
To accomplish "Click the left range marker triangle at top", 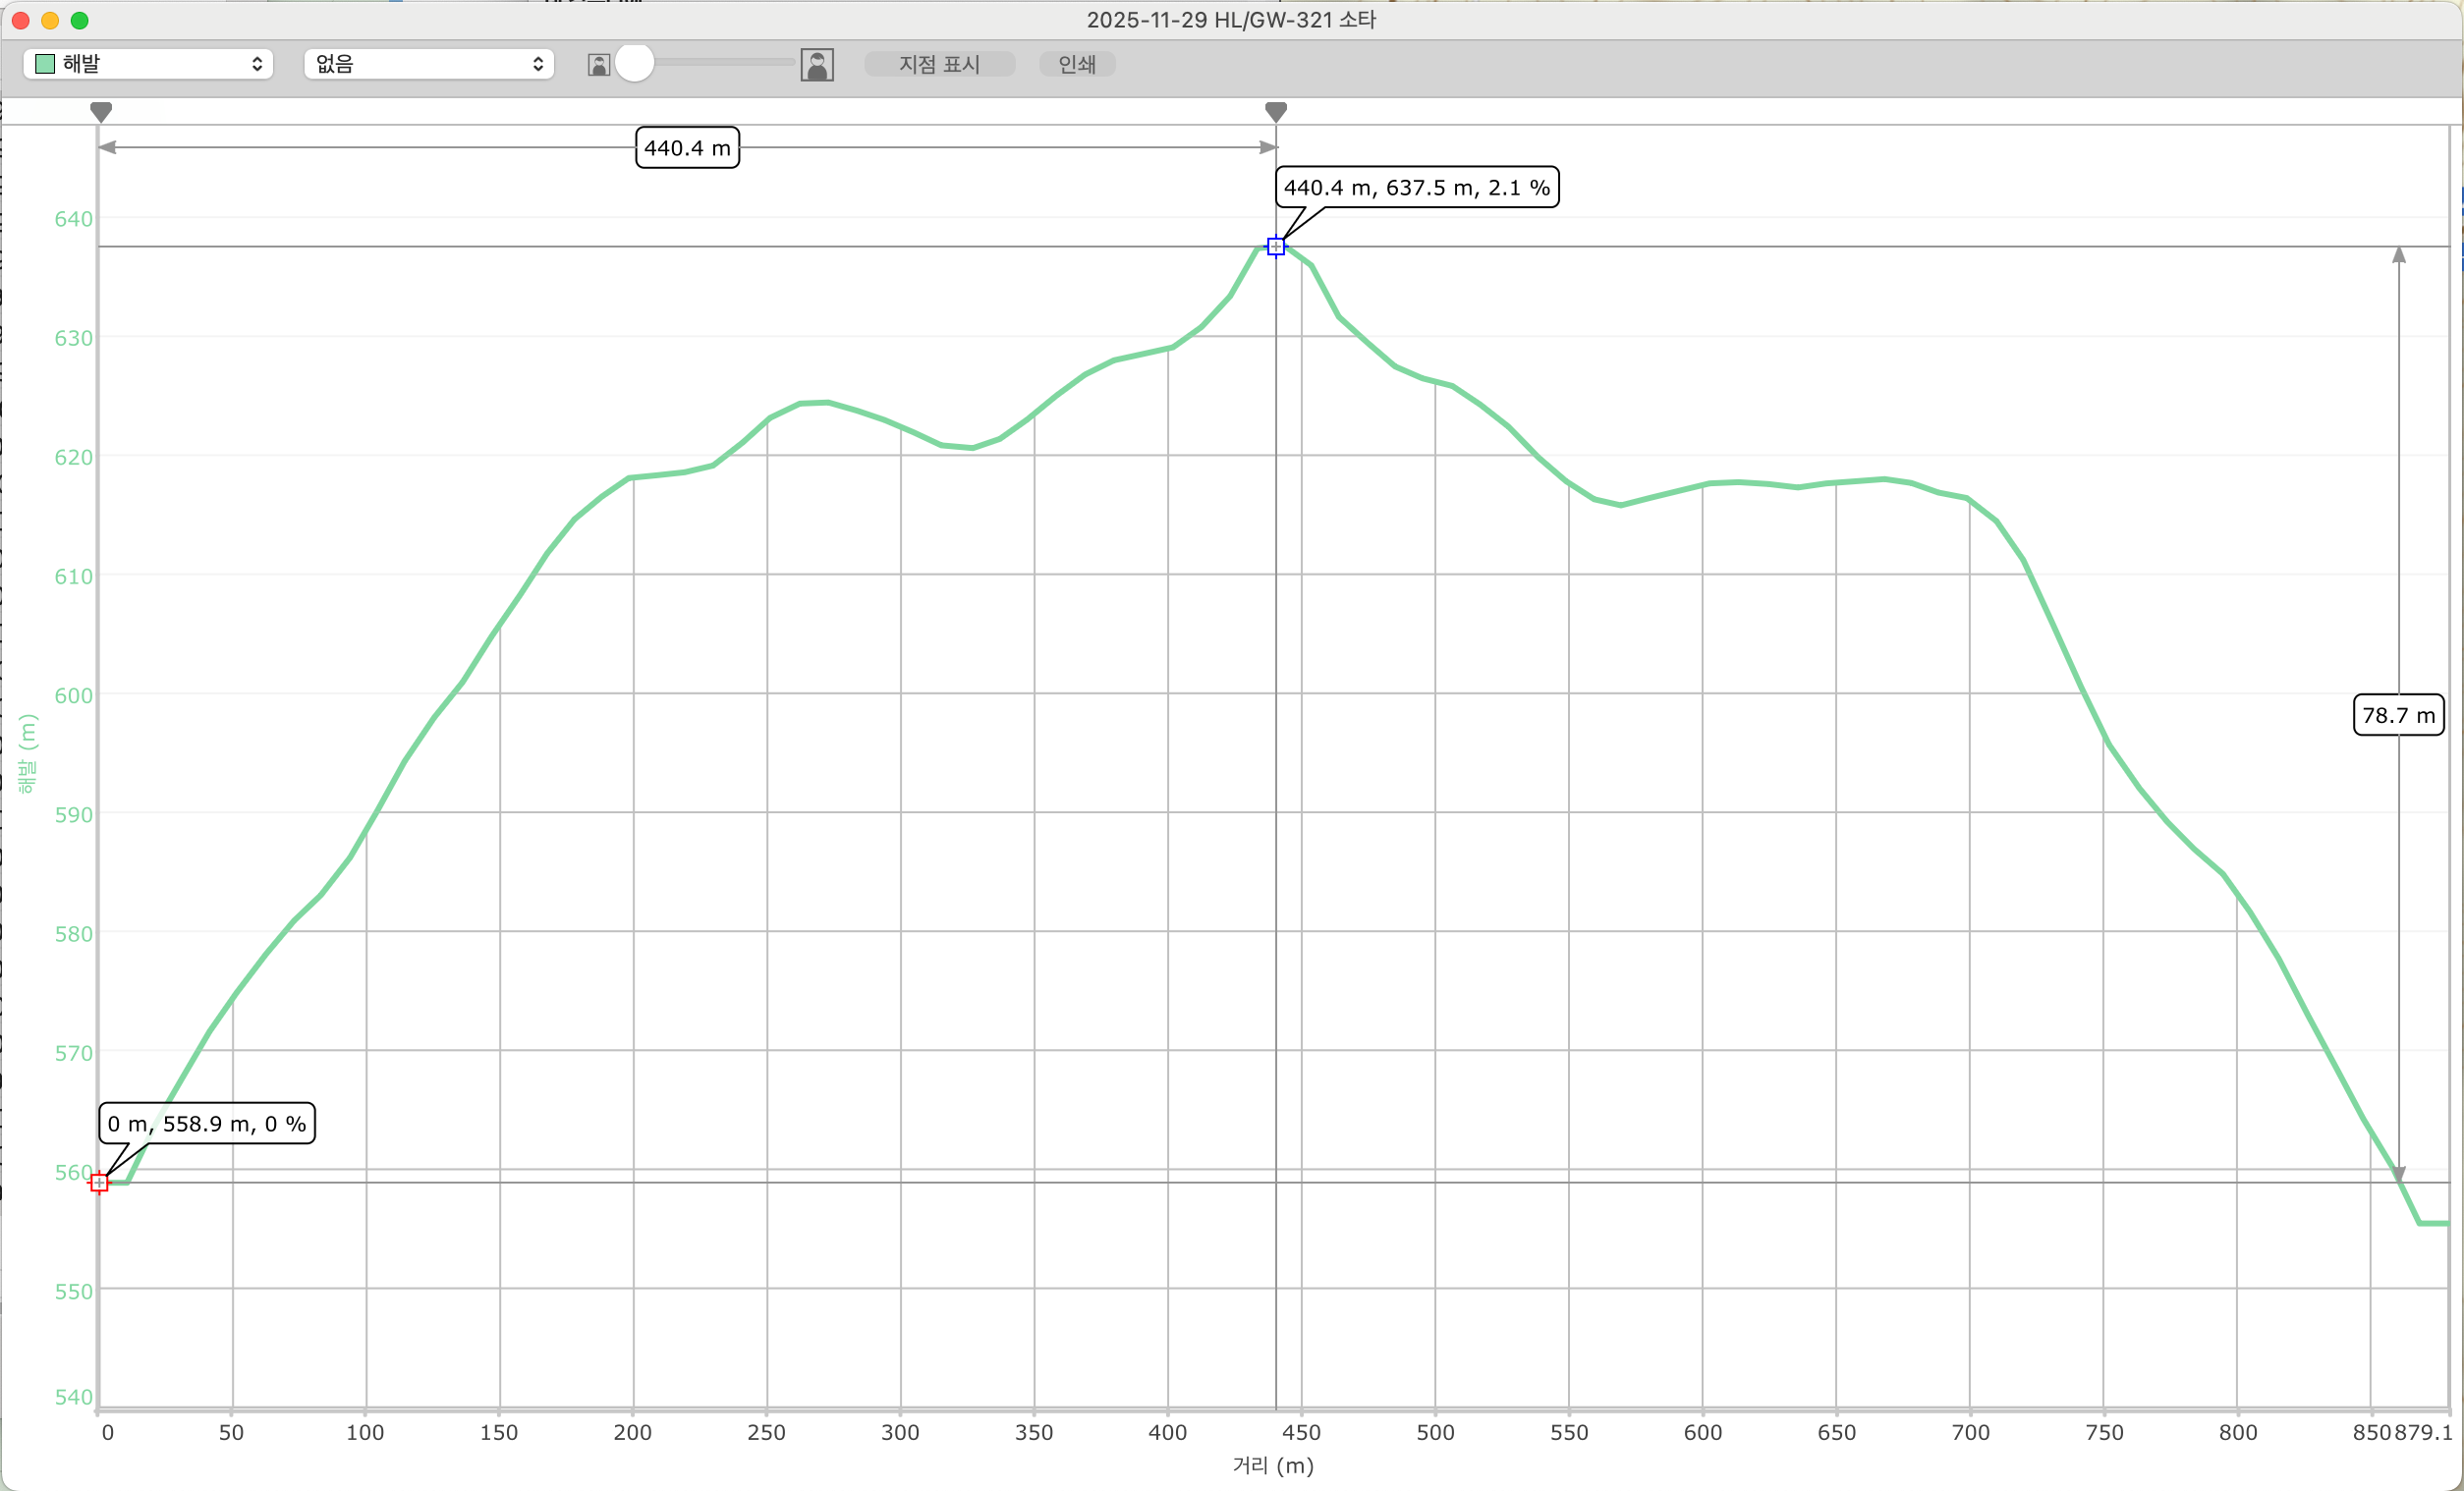I will click(101, 111).
